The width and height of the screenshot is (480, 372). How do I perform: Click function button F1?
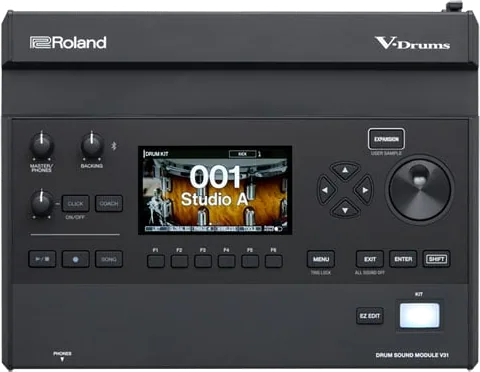[156, 261]
